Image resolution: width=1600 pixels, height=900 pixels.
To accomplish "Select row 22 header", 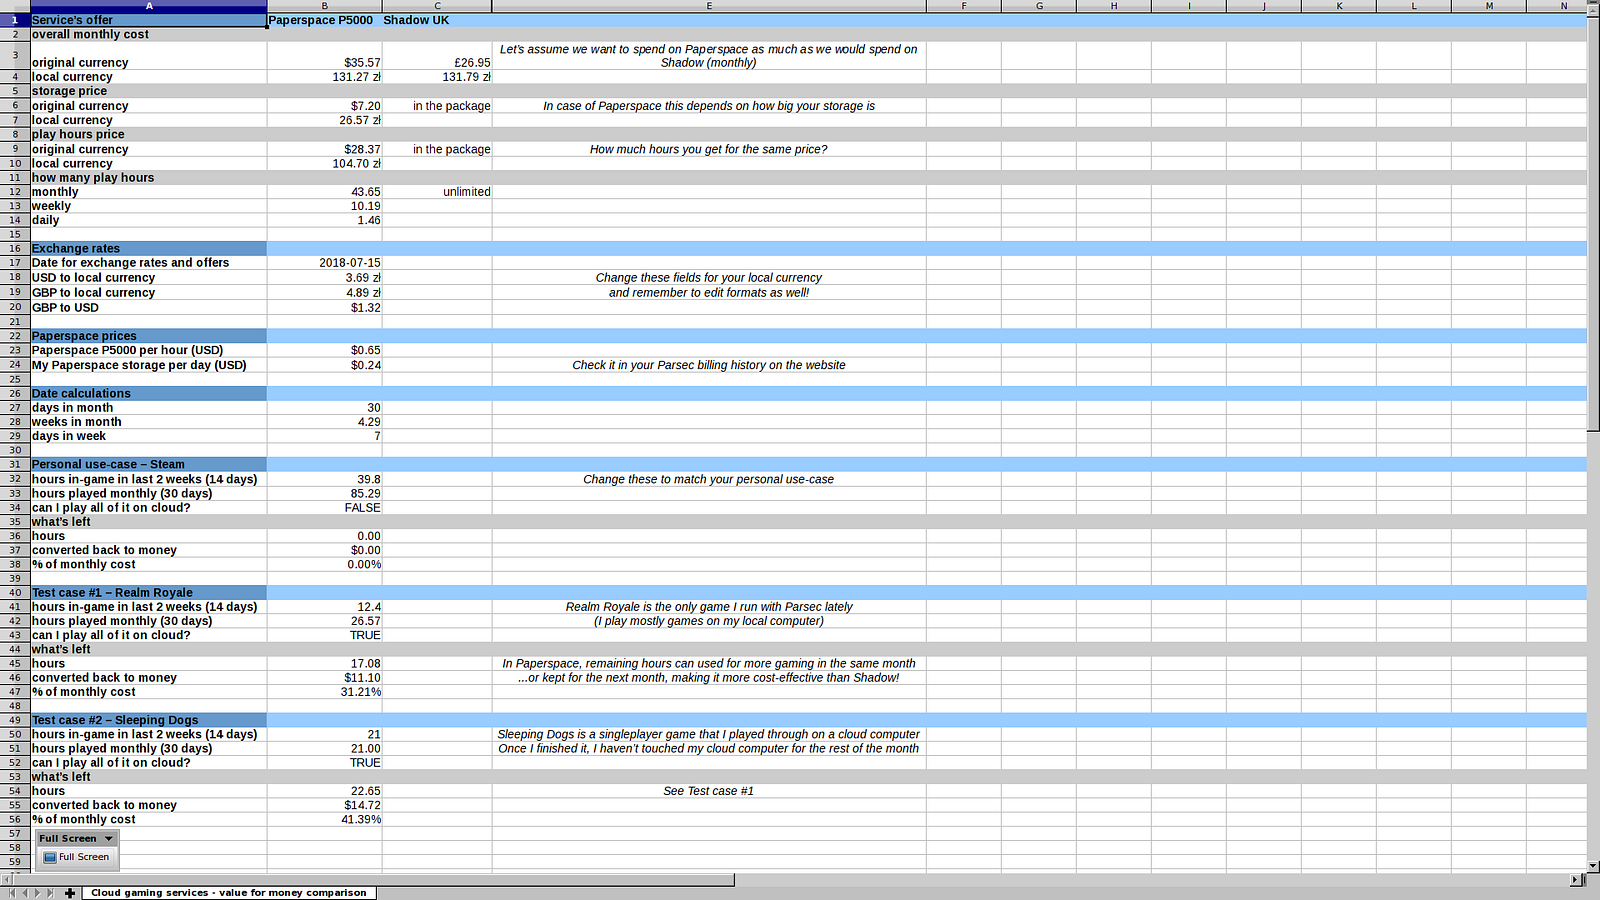I will click(15, 336).
